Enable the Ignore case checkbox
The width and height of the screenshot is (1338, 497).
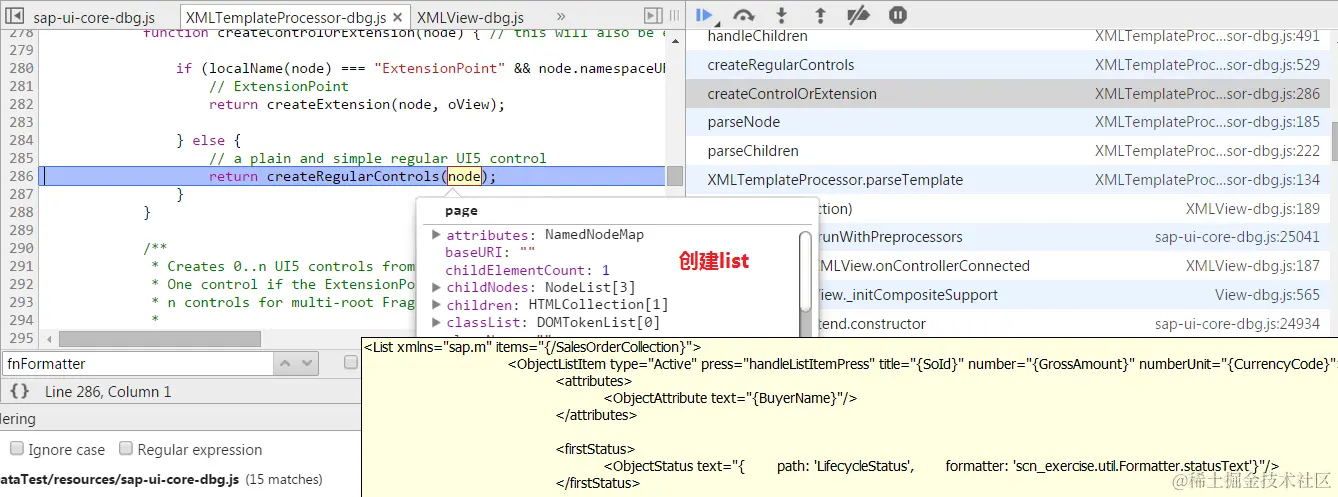pos(17,449)
